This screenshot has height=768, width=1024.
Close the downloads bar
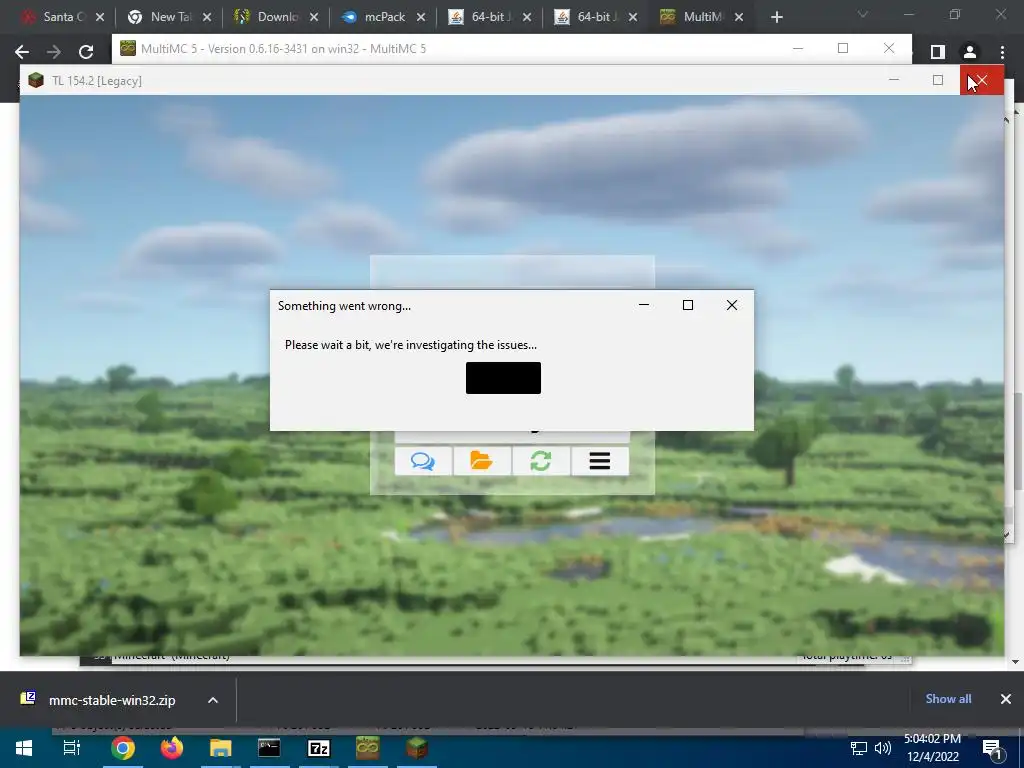click(1006, 699)
